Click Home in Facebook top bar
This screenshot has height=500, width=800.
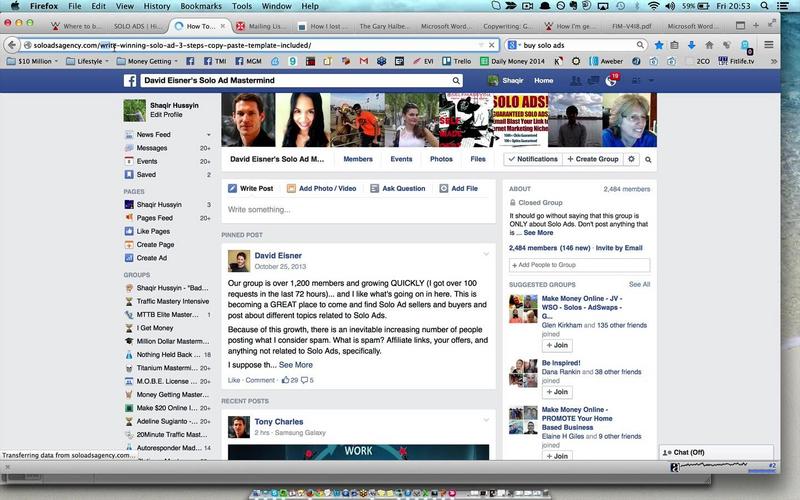click(x=543, y=81)
